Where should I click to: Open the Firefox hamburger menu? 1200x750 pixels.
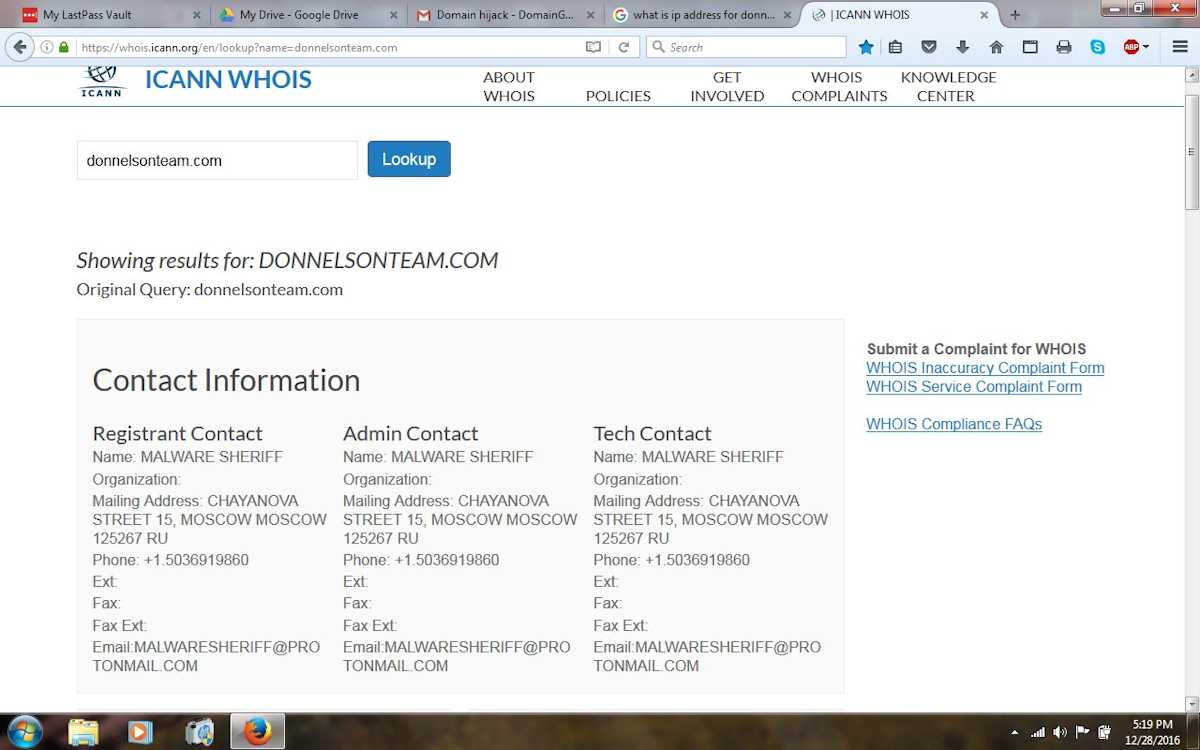[1180, 47]
